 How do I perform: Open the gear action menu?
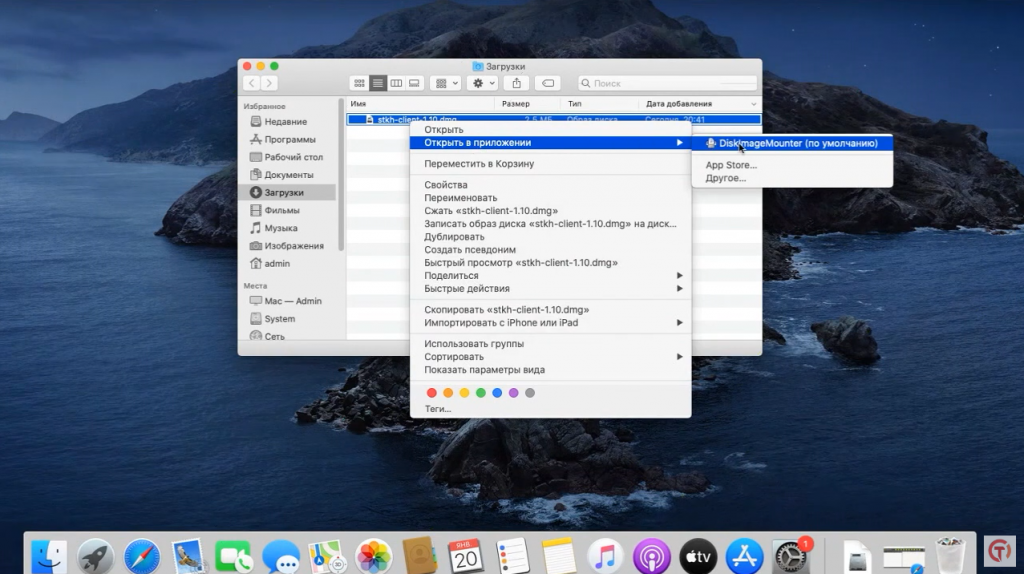click(483, 84)
